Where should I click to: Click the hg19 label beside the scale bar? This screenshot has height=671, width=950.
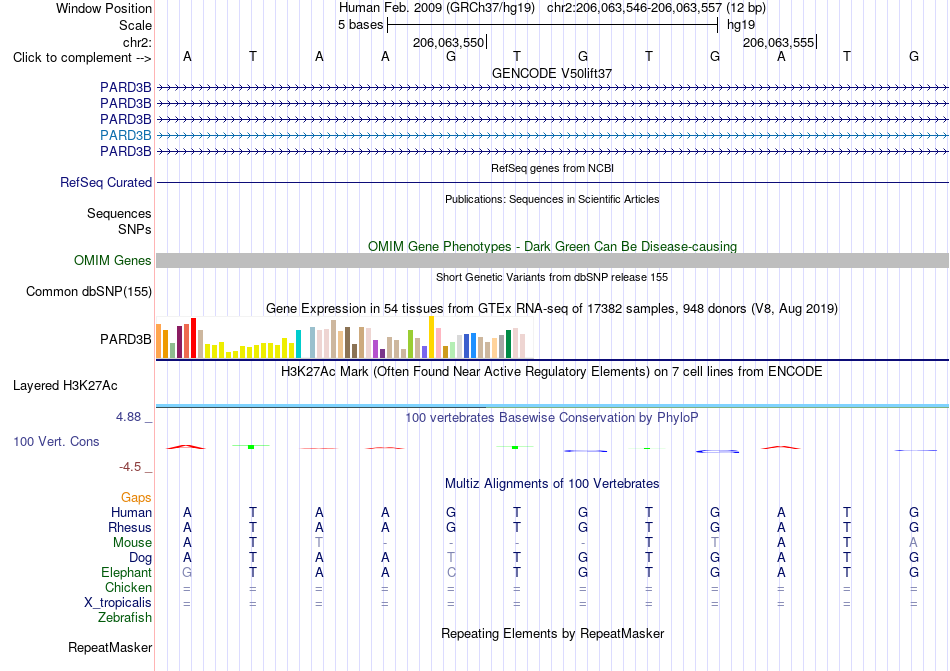(x=741, y=25)
